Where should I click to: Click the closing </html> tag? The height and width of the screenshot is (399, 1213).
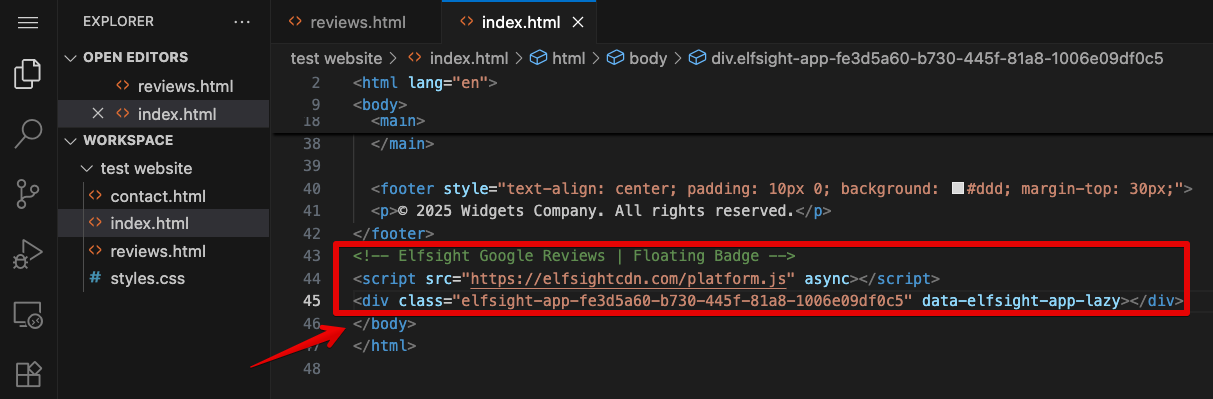pos(384,346)
